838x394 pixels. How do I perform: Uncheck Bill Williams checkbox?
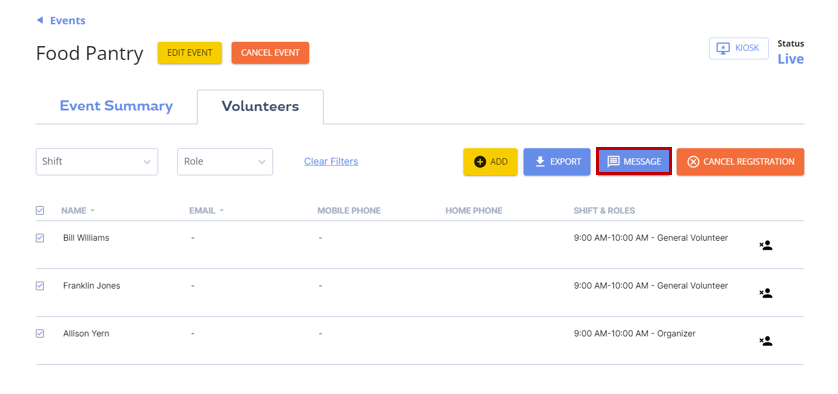40,238
